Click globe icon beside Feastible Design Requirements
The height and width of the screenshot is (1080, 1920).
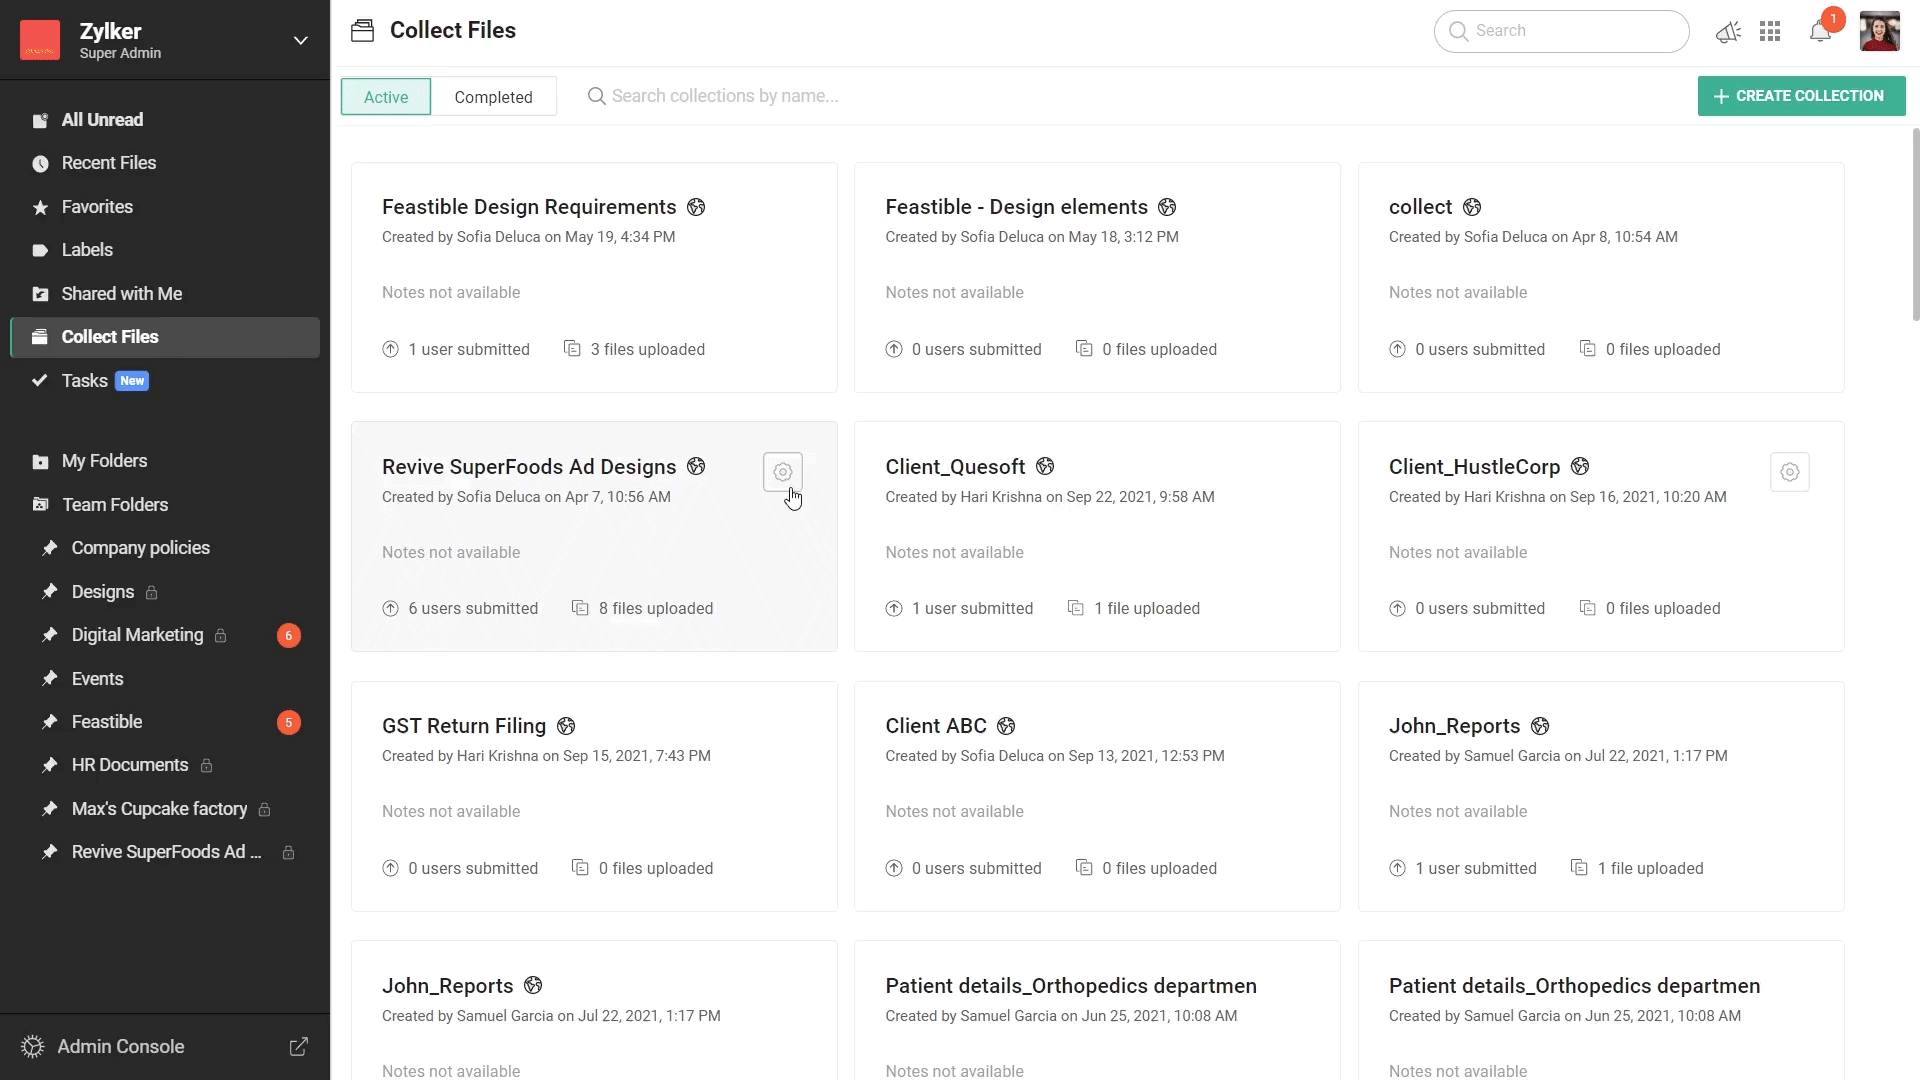tap(696, 207)
